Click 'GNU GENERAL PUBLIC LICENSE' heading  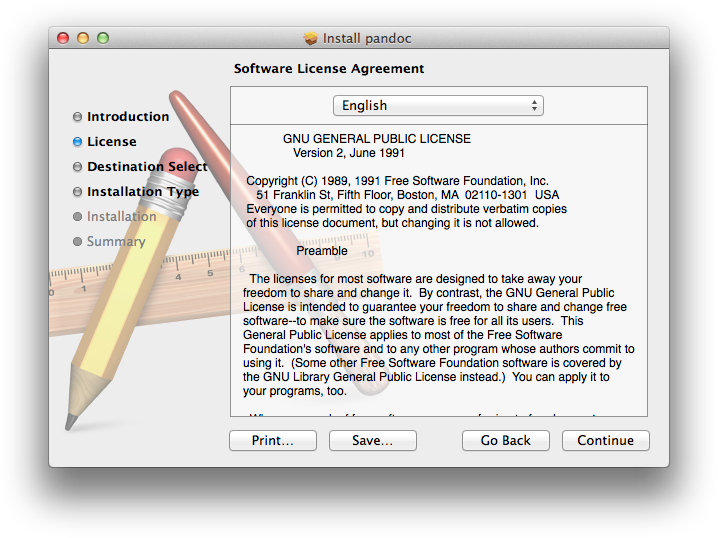pos(376,139)
